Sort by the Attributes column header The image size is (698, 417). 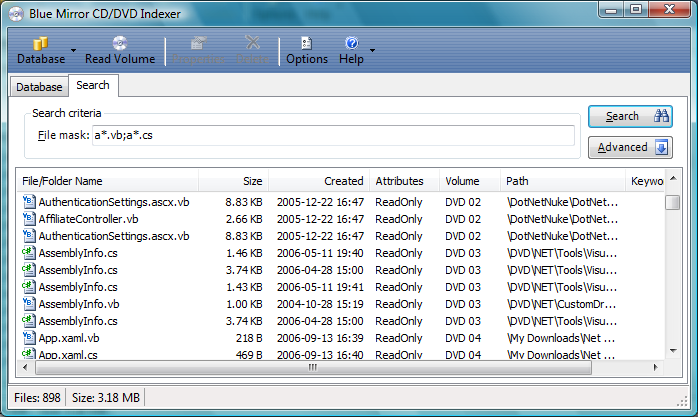pos(404,181)
